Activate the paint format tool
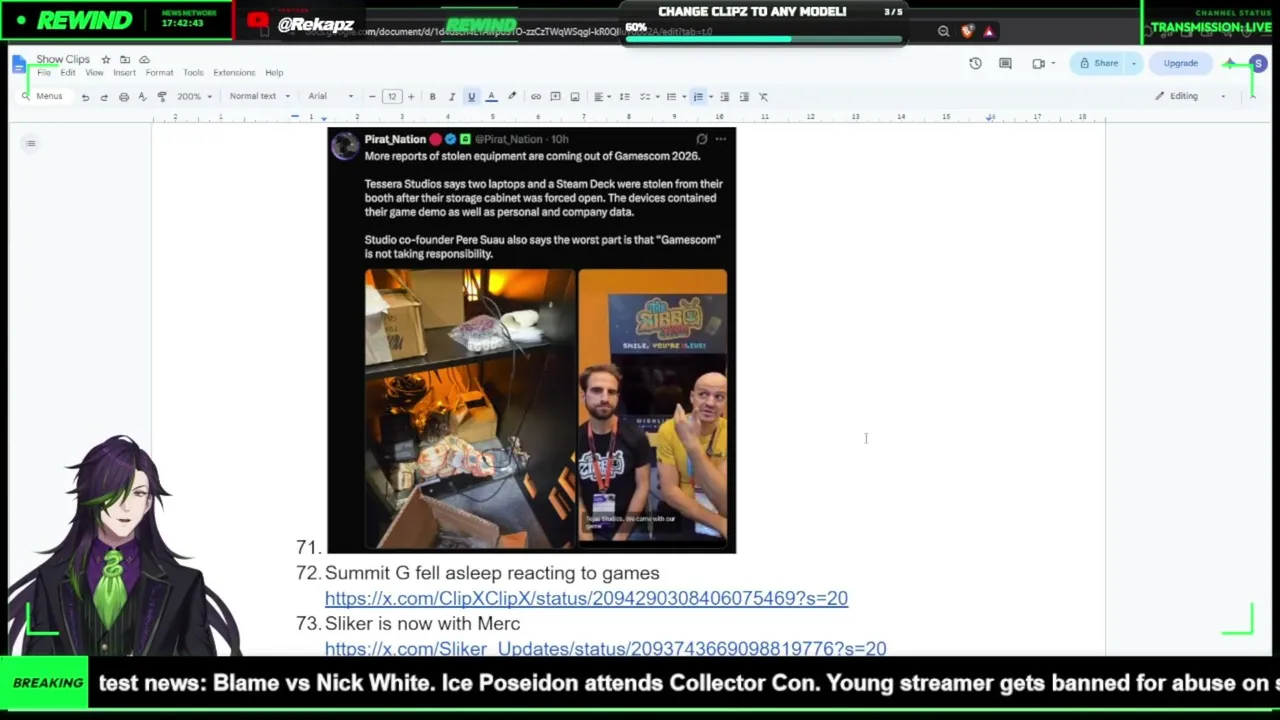Image resolution: width=1280 pixels, height=720 pixels. click(x=162, y=97)
